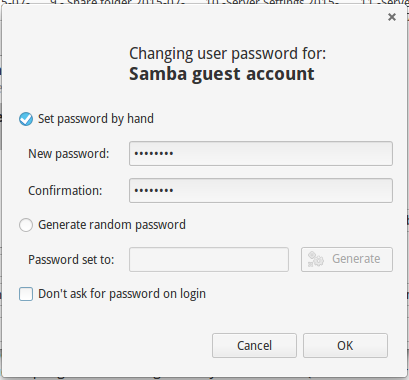Select the 'Password set to' text box

pos(209,259)
